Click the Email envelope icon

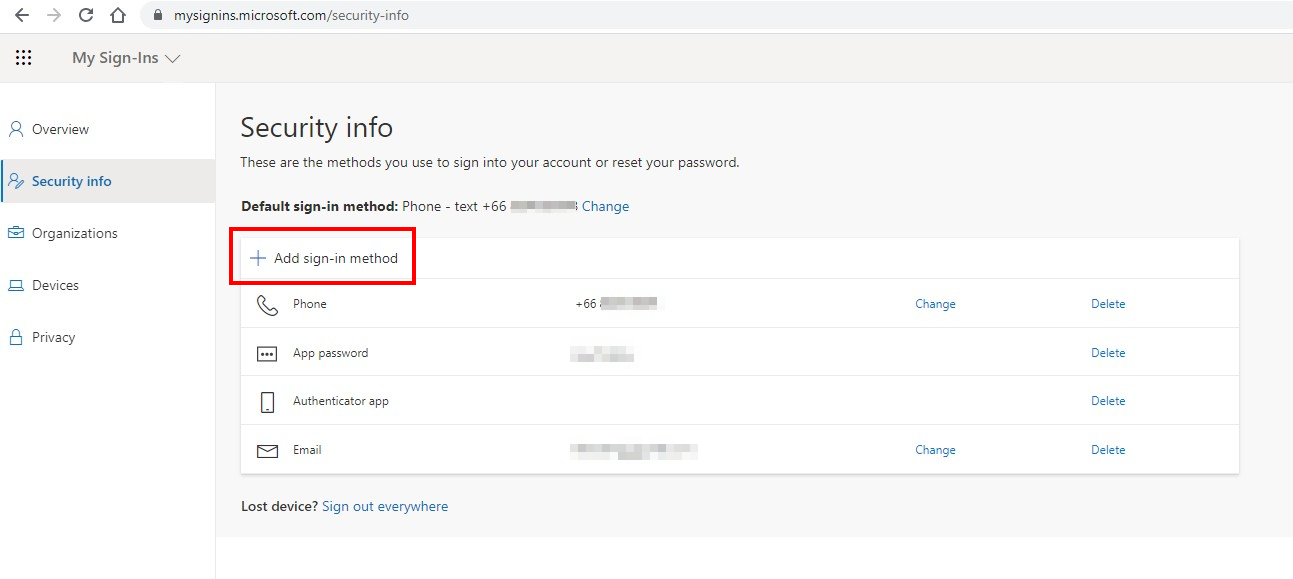(267, 451)
